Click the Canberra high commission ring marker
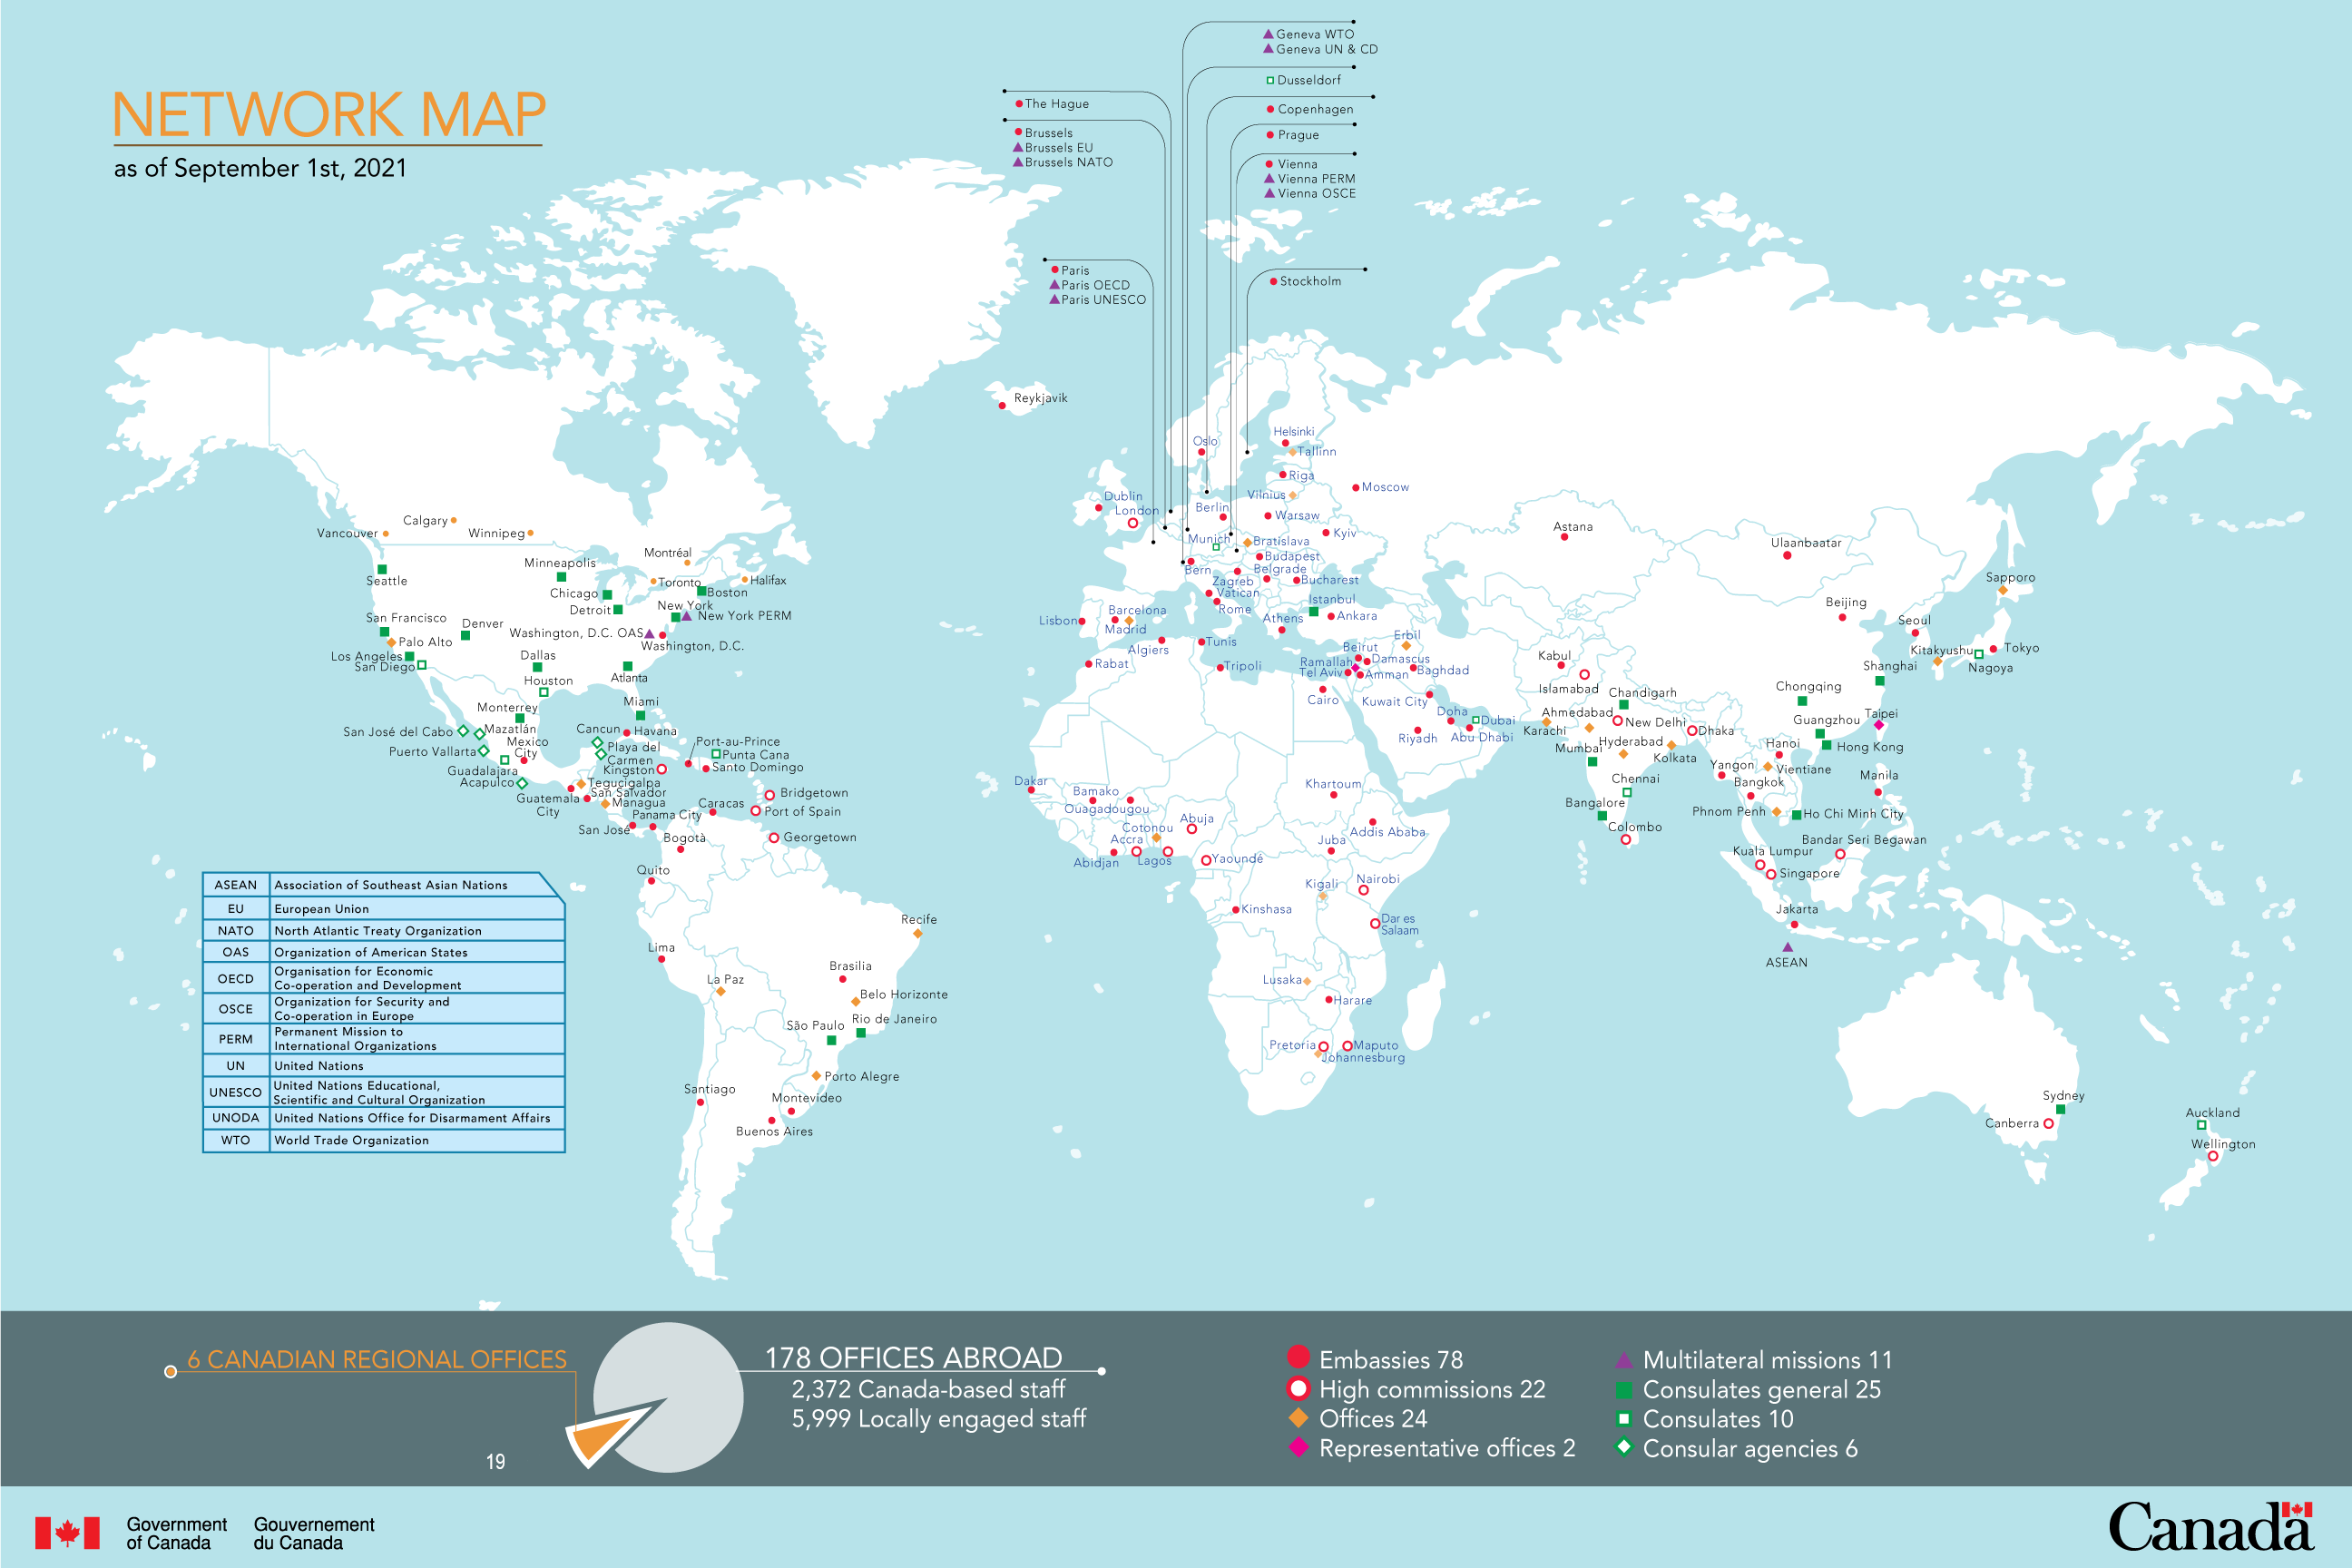This screenshot has width=2352, height=1568. 2048,1124
